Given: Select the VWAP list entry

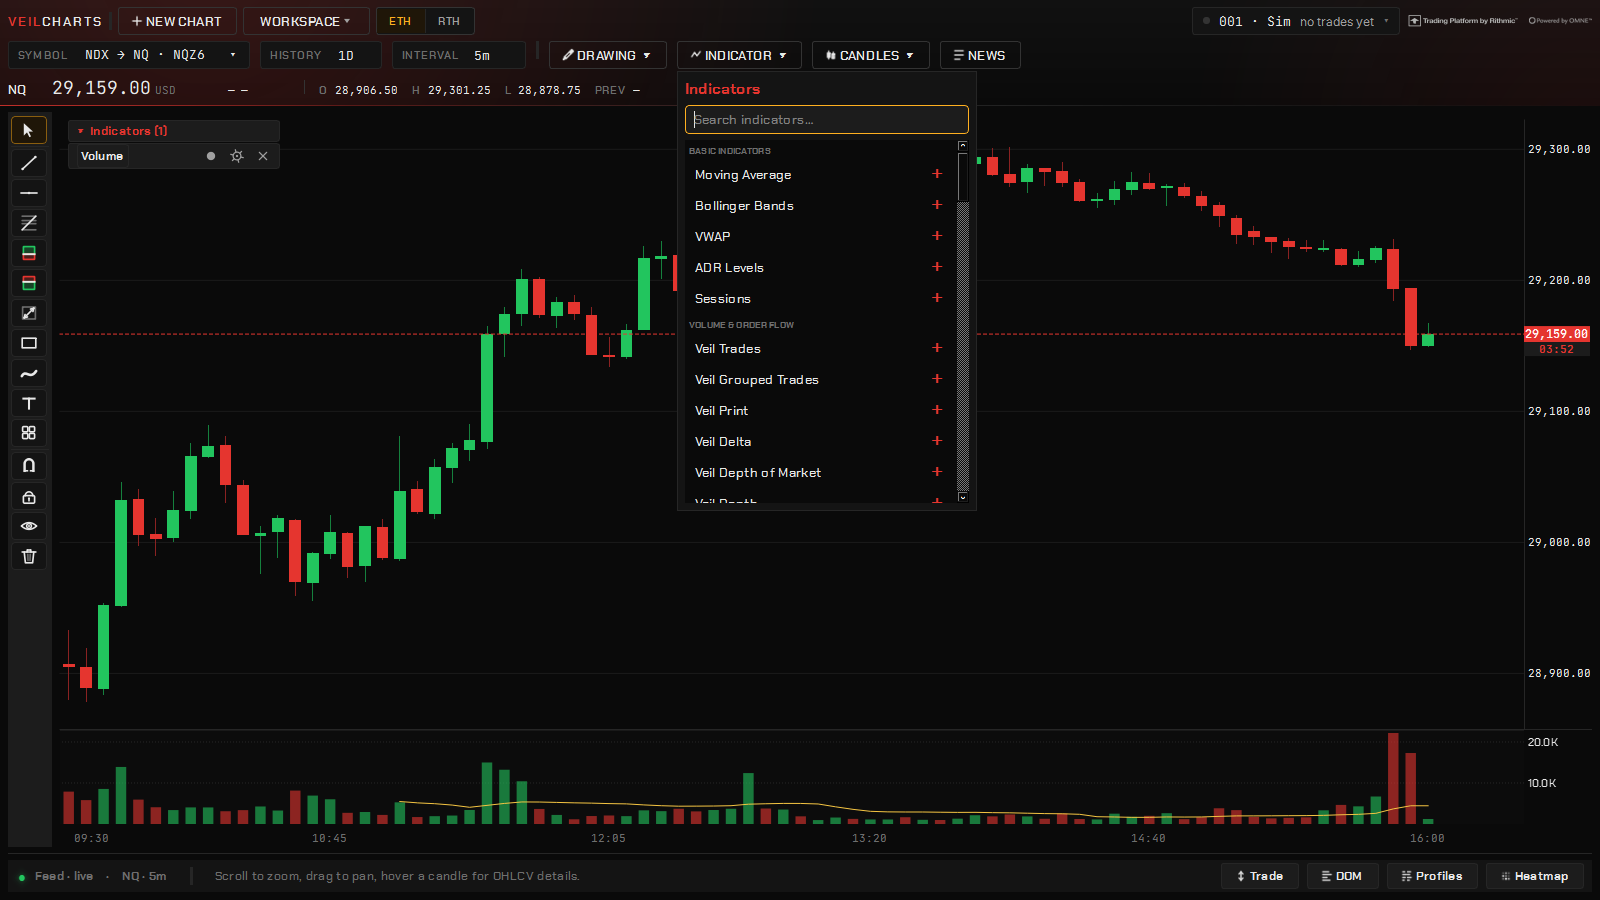Looking at the screenshot, I should coord(817,236).
